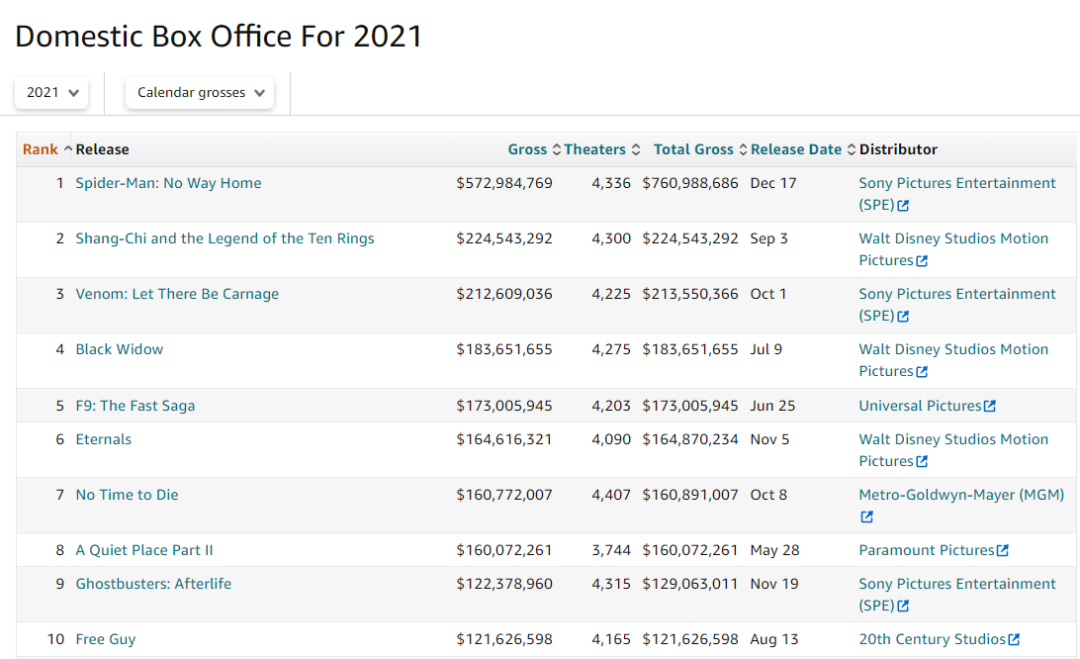Click the Distributor column header
The width and height of the screenshot is (1080, 659).
click(898, 150)
